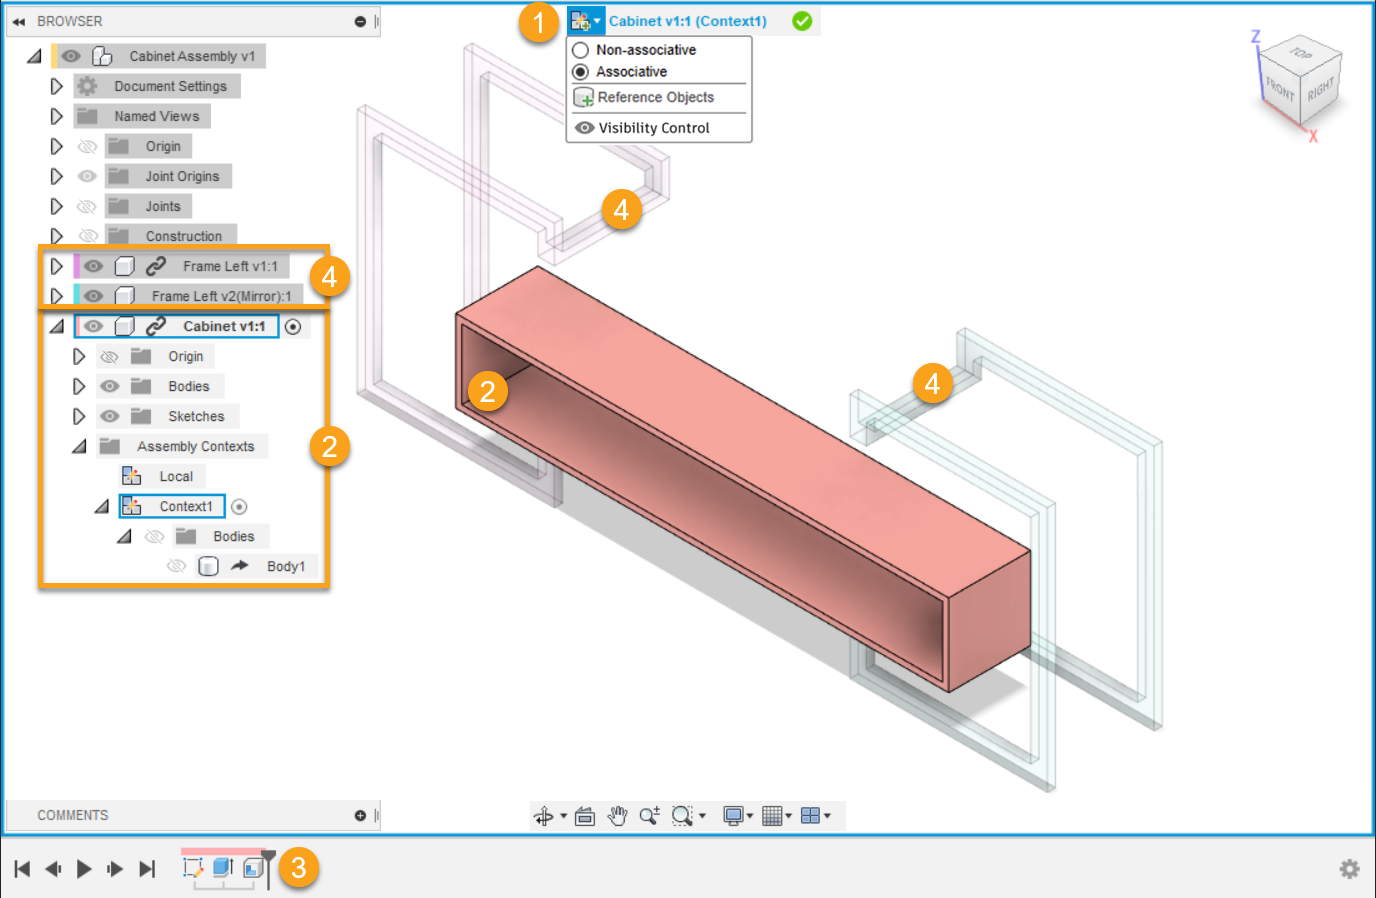The width and height of the screenshot is (1376, 898).
Task: Select the Associative radio option
Action: pyautogui.click(x=580, y=72)
